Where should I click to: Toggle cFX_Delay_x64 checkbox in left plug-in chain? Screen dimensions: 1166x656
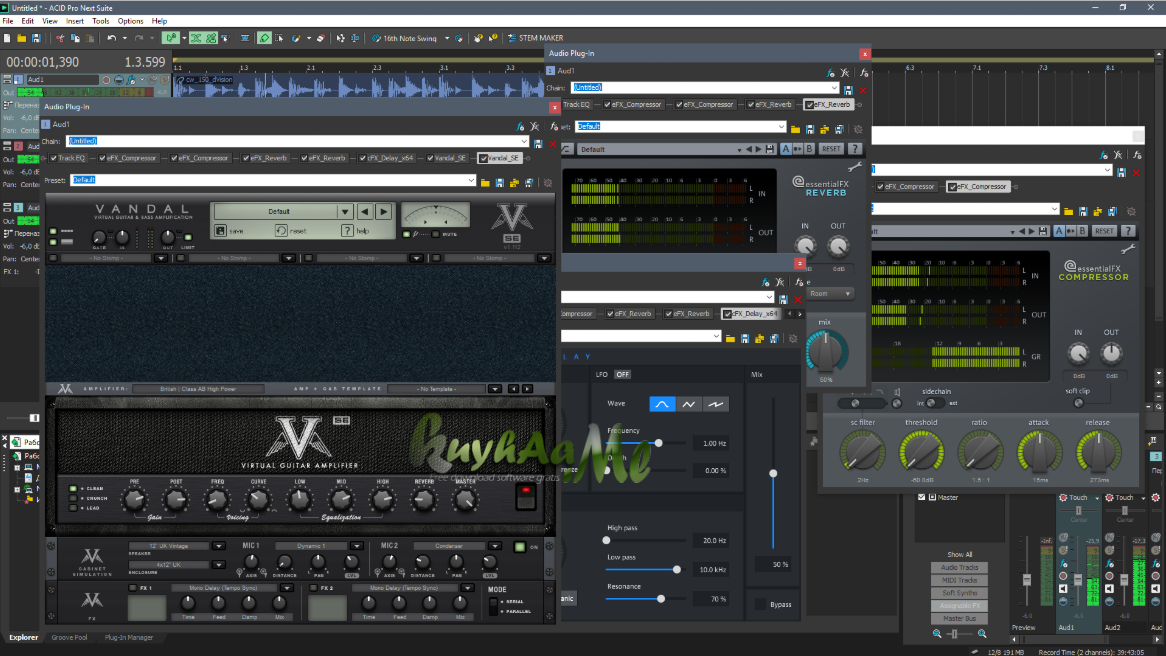(x=363, y=158)
